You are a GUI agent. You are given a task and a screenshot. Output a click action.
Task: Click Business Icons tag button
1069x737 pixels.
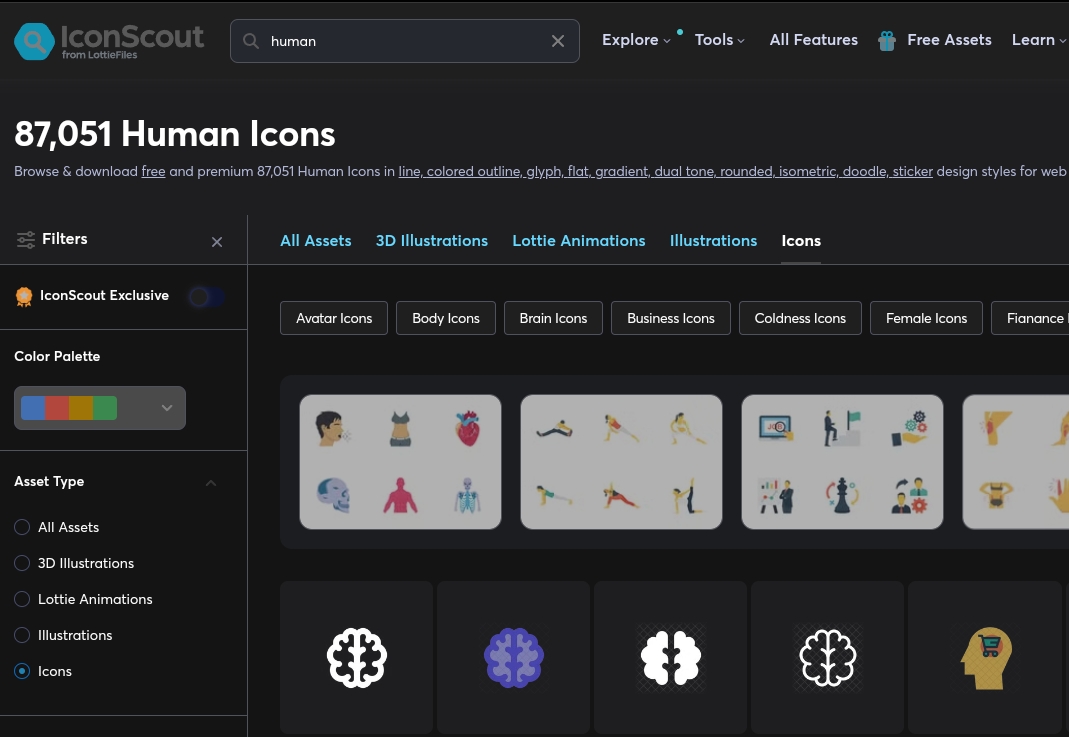[671, 318]
